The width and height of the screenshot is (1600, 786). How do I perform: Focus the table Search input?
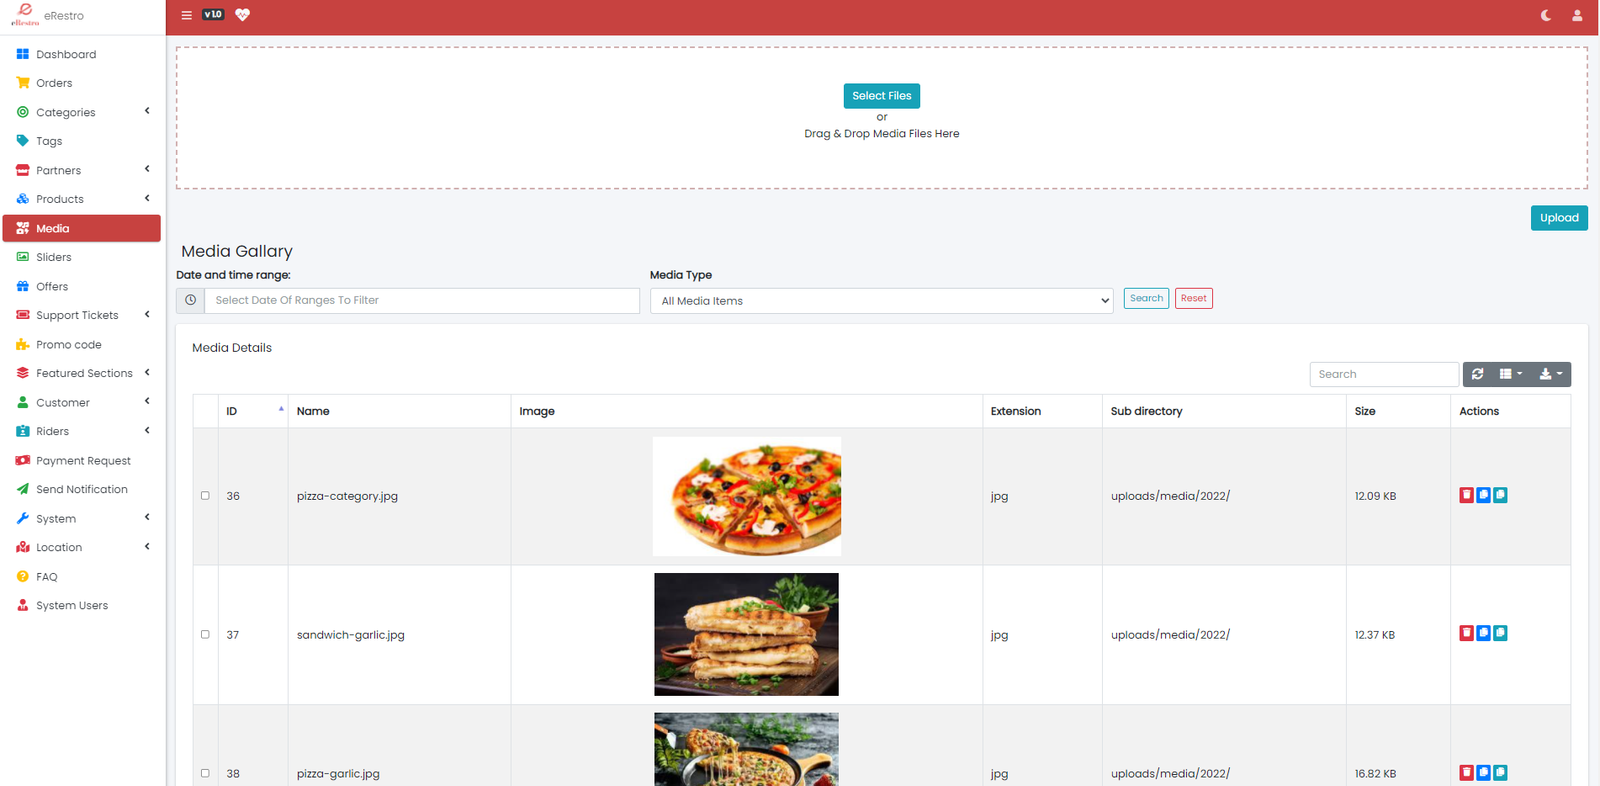point(1384,374)
